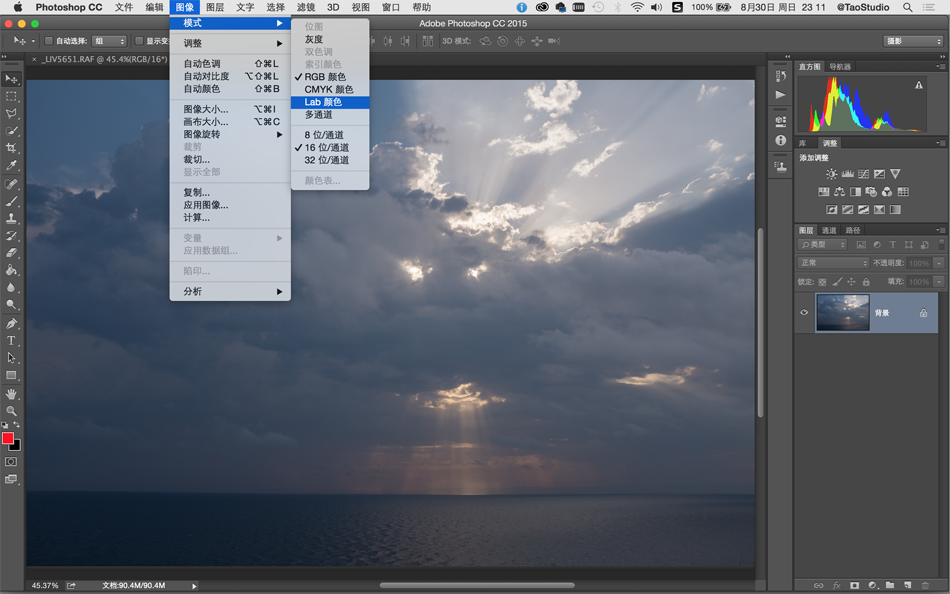
Task: Select the Paint Bucket tool
Action: (x=11, y=270)
